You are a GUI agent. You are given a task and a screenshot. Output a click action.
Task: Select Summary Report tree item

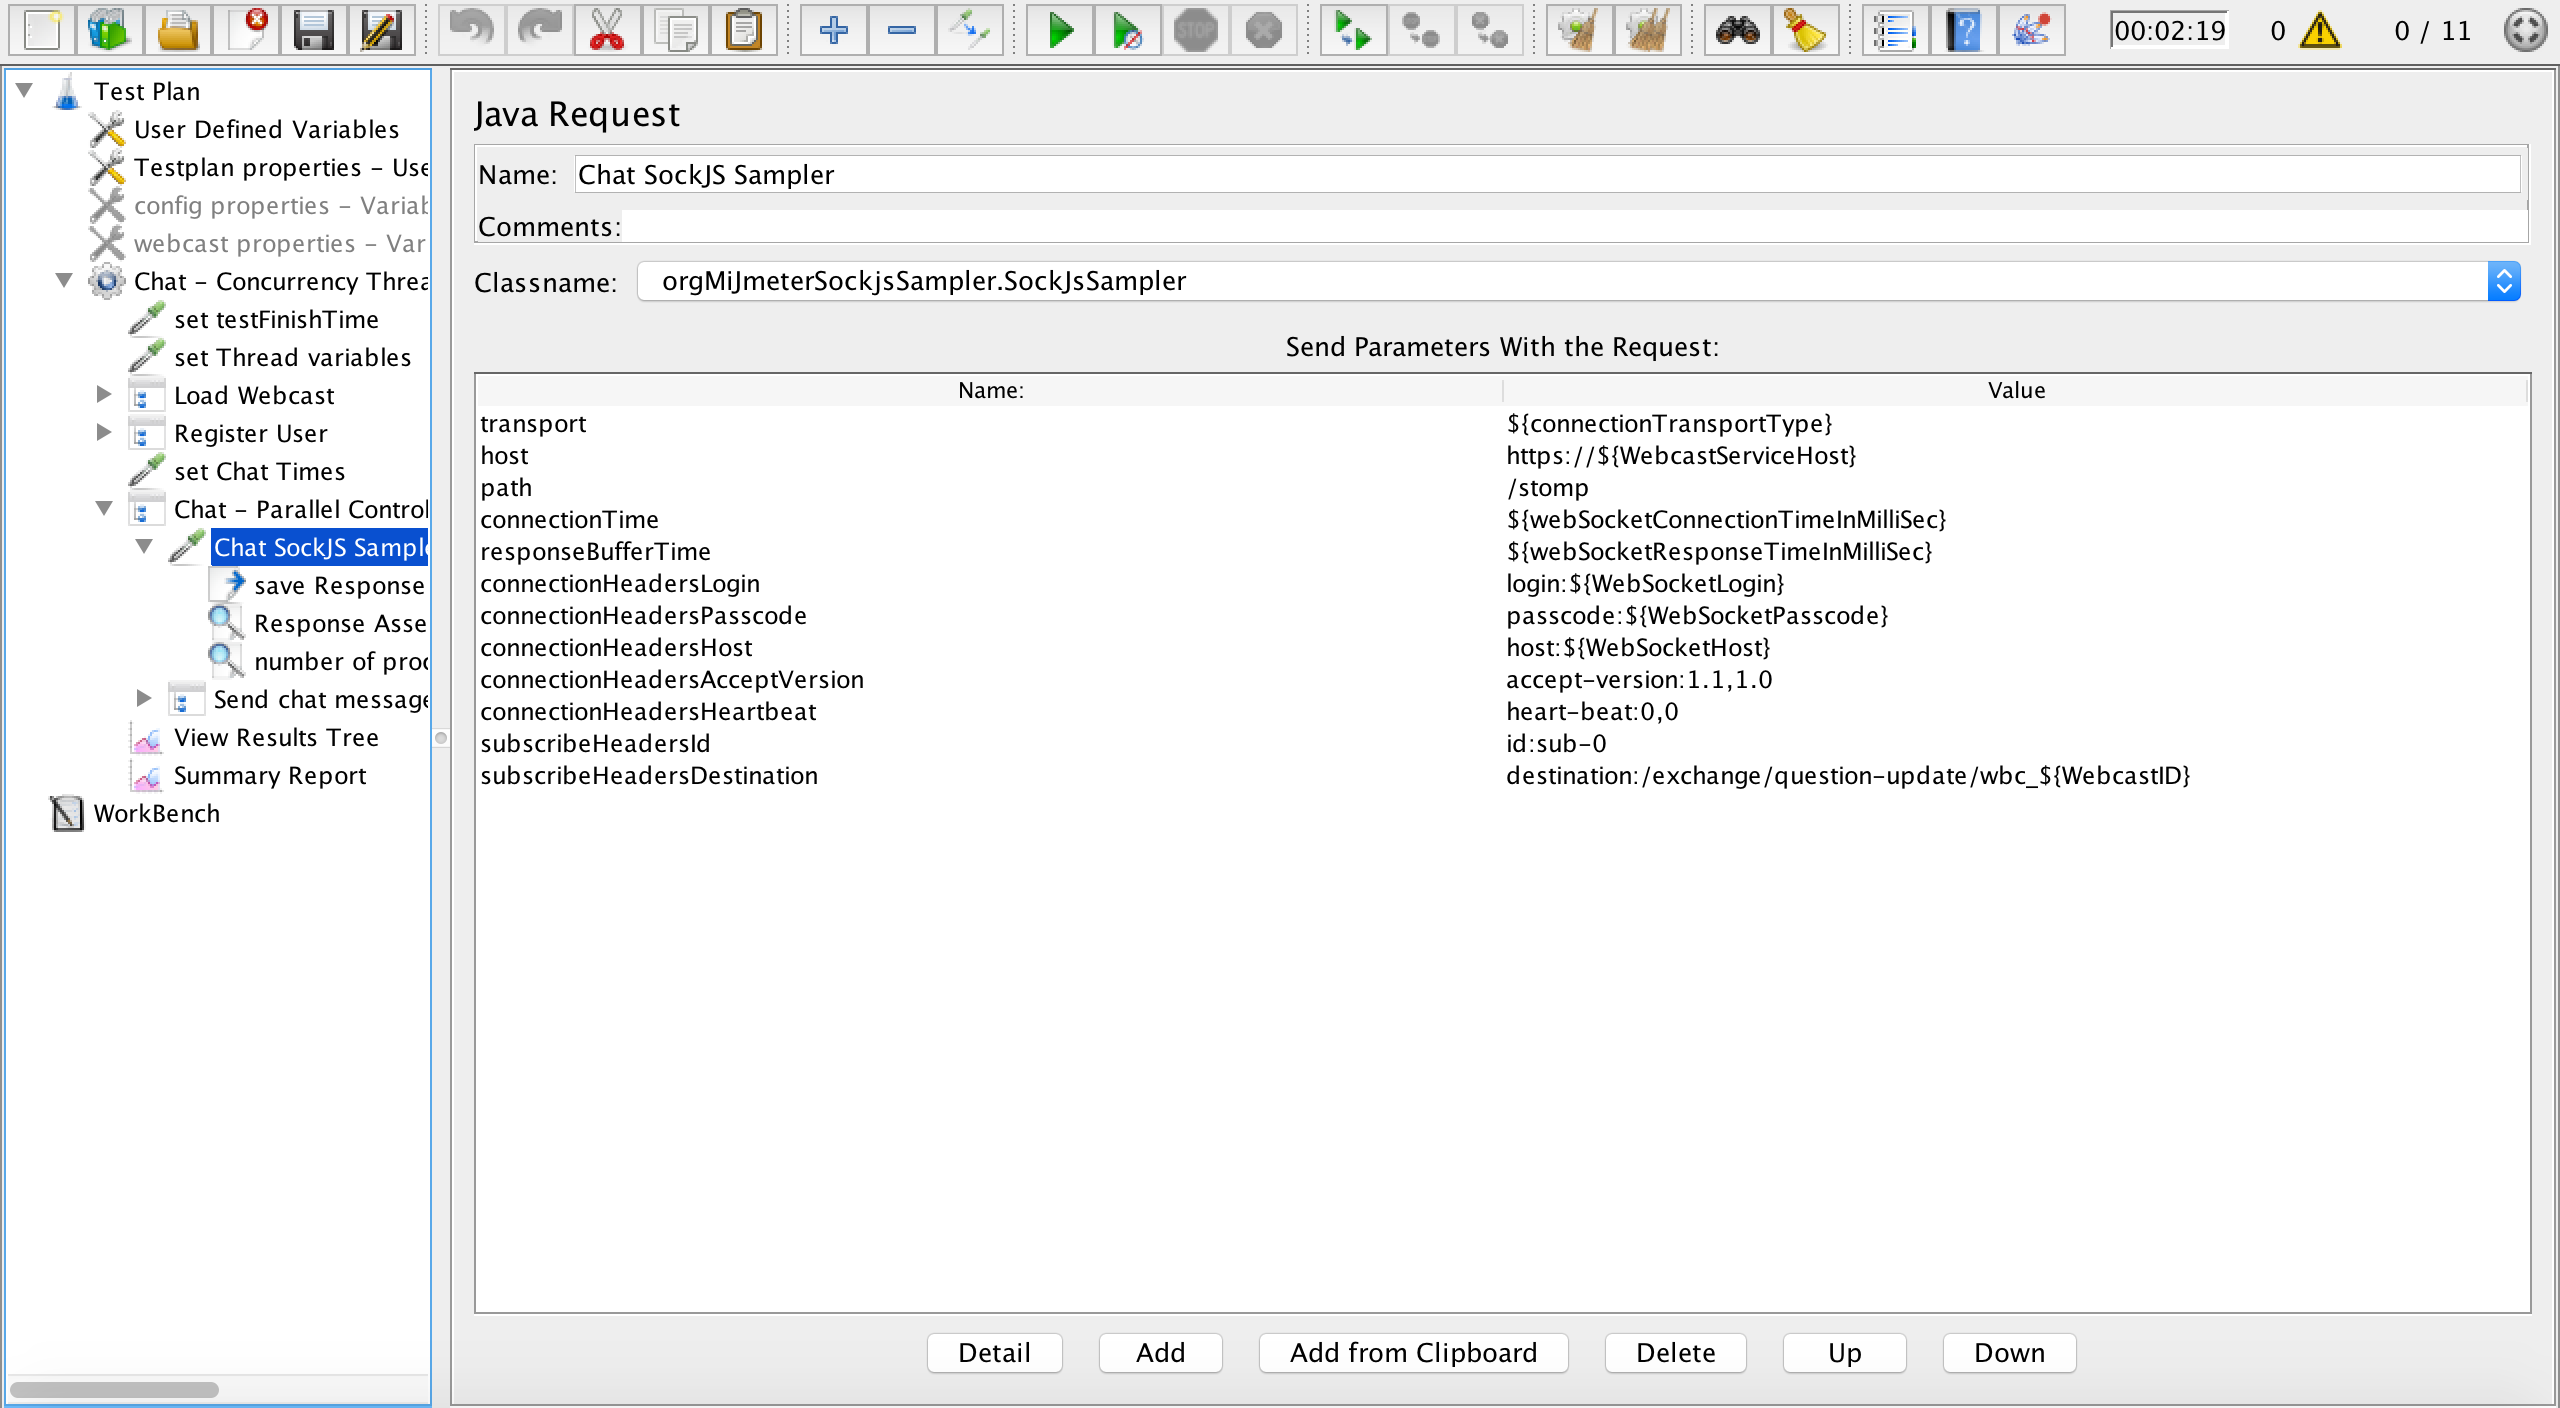270,776
